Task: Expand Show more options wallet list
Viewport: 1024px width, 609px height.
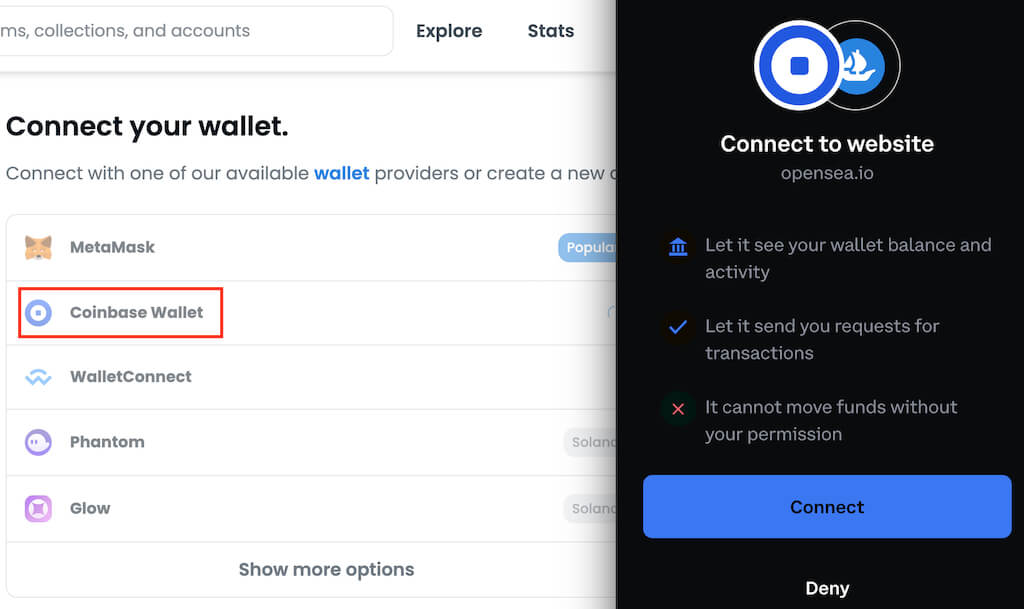Action: [326, 569]
